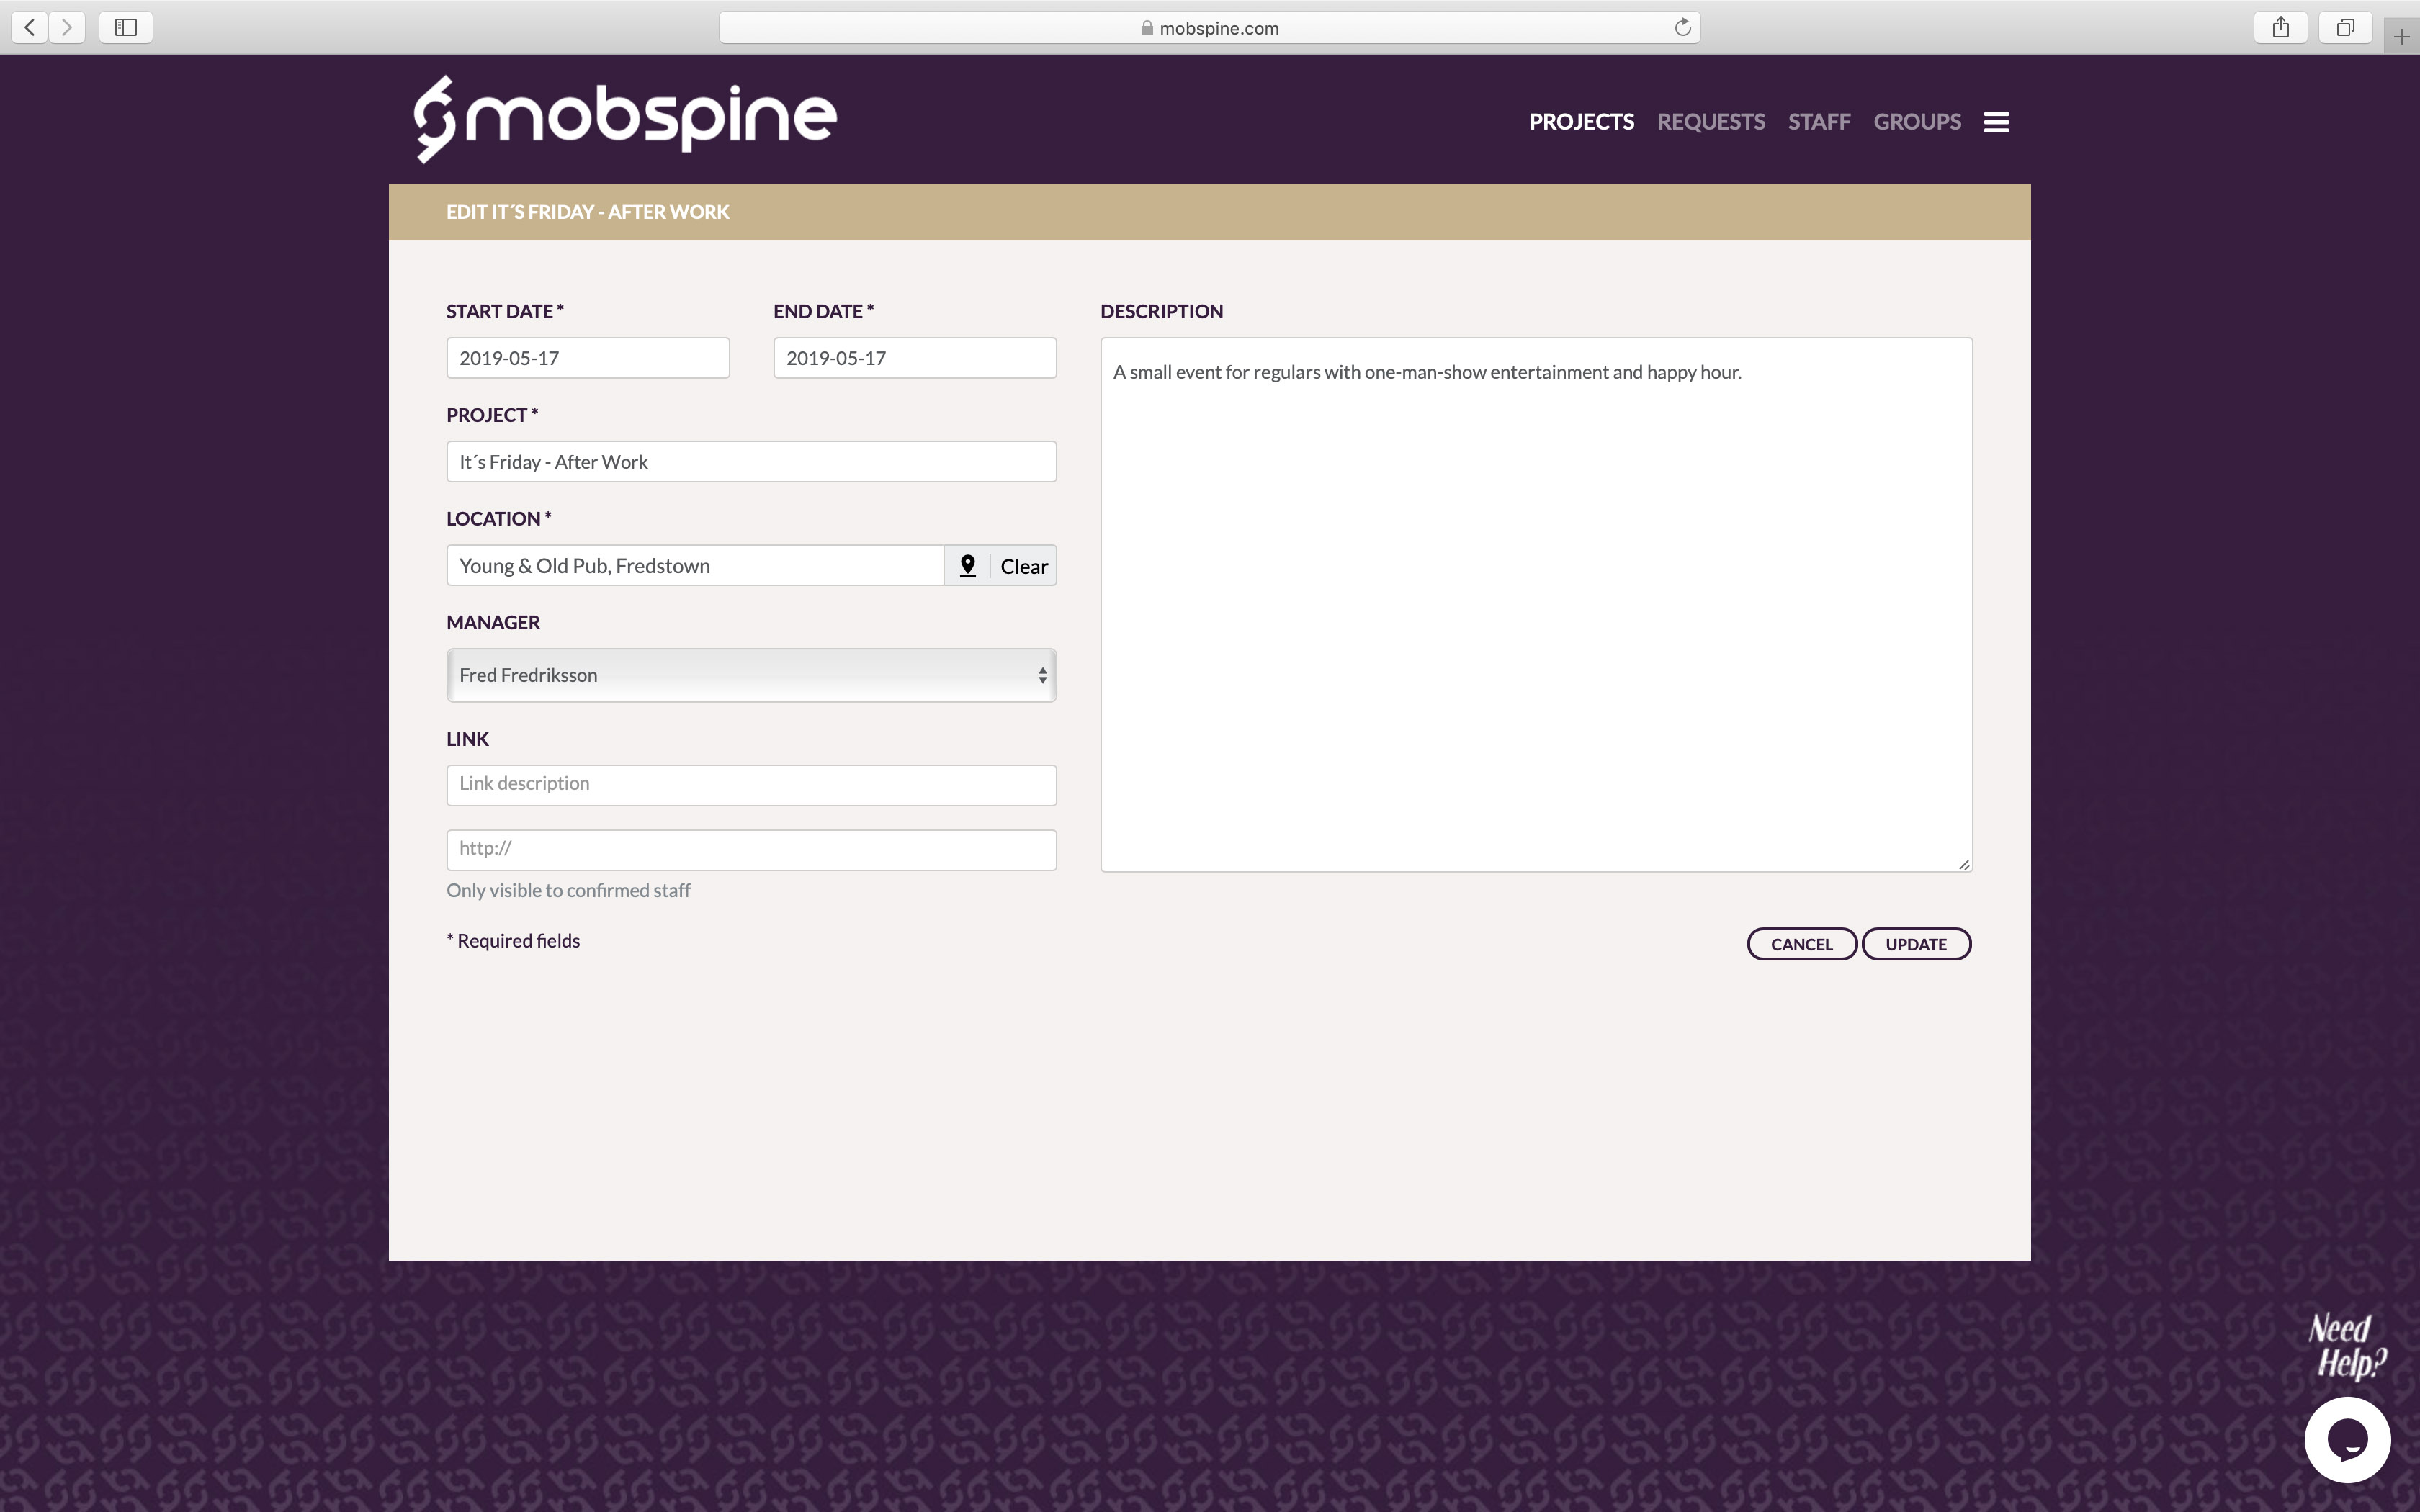This screenshot has height=1512, width=2420.
Task: Open the Start Date field
Action: [587, 357]
